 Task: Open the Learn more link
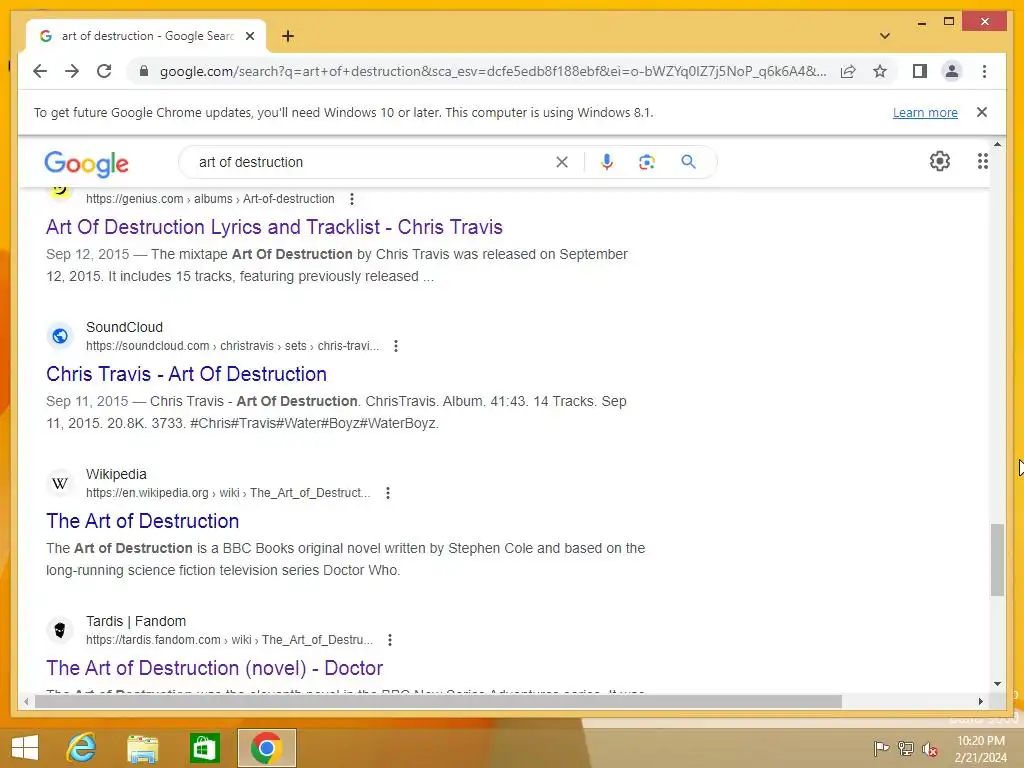pyautogui.click(x=925, y=112)
